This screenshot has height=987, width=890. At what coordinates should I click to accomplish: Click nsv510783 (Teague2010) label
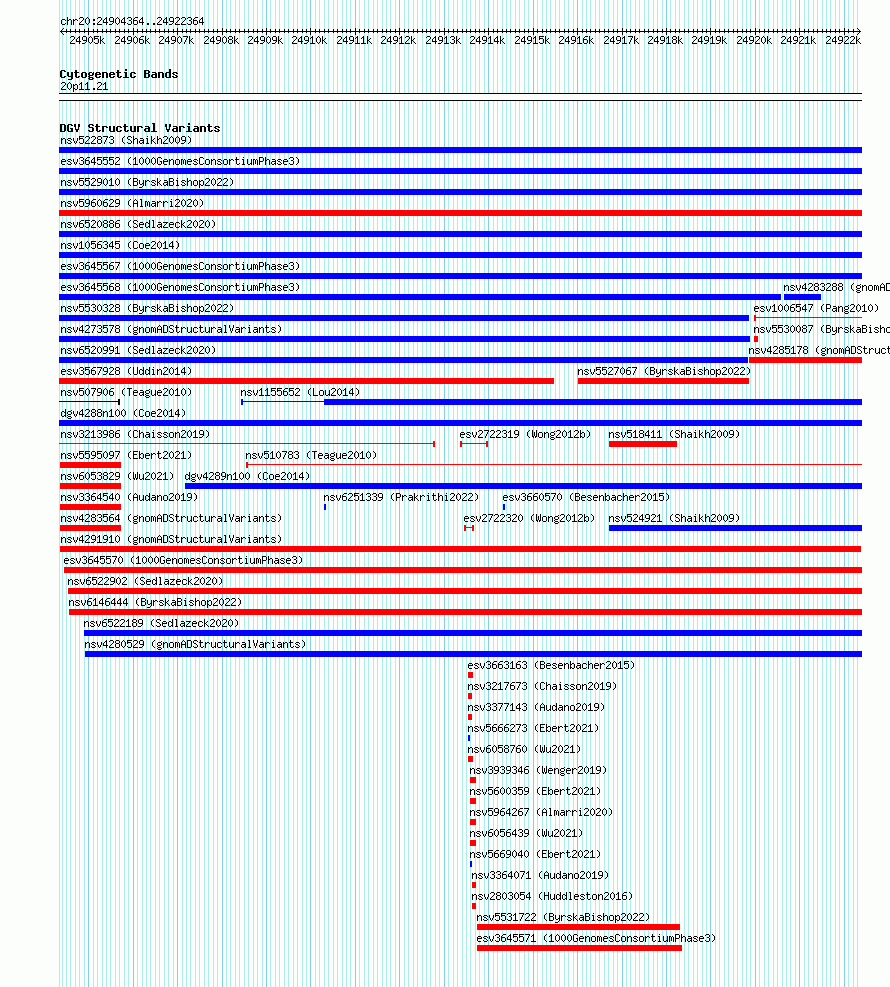(311, 455)
